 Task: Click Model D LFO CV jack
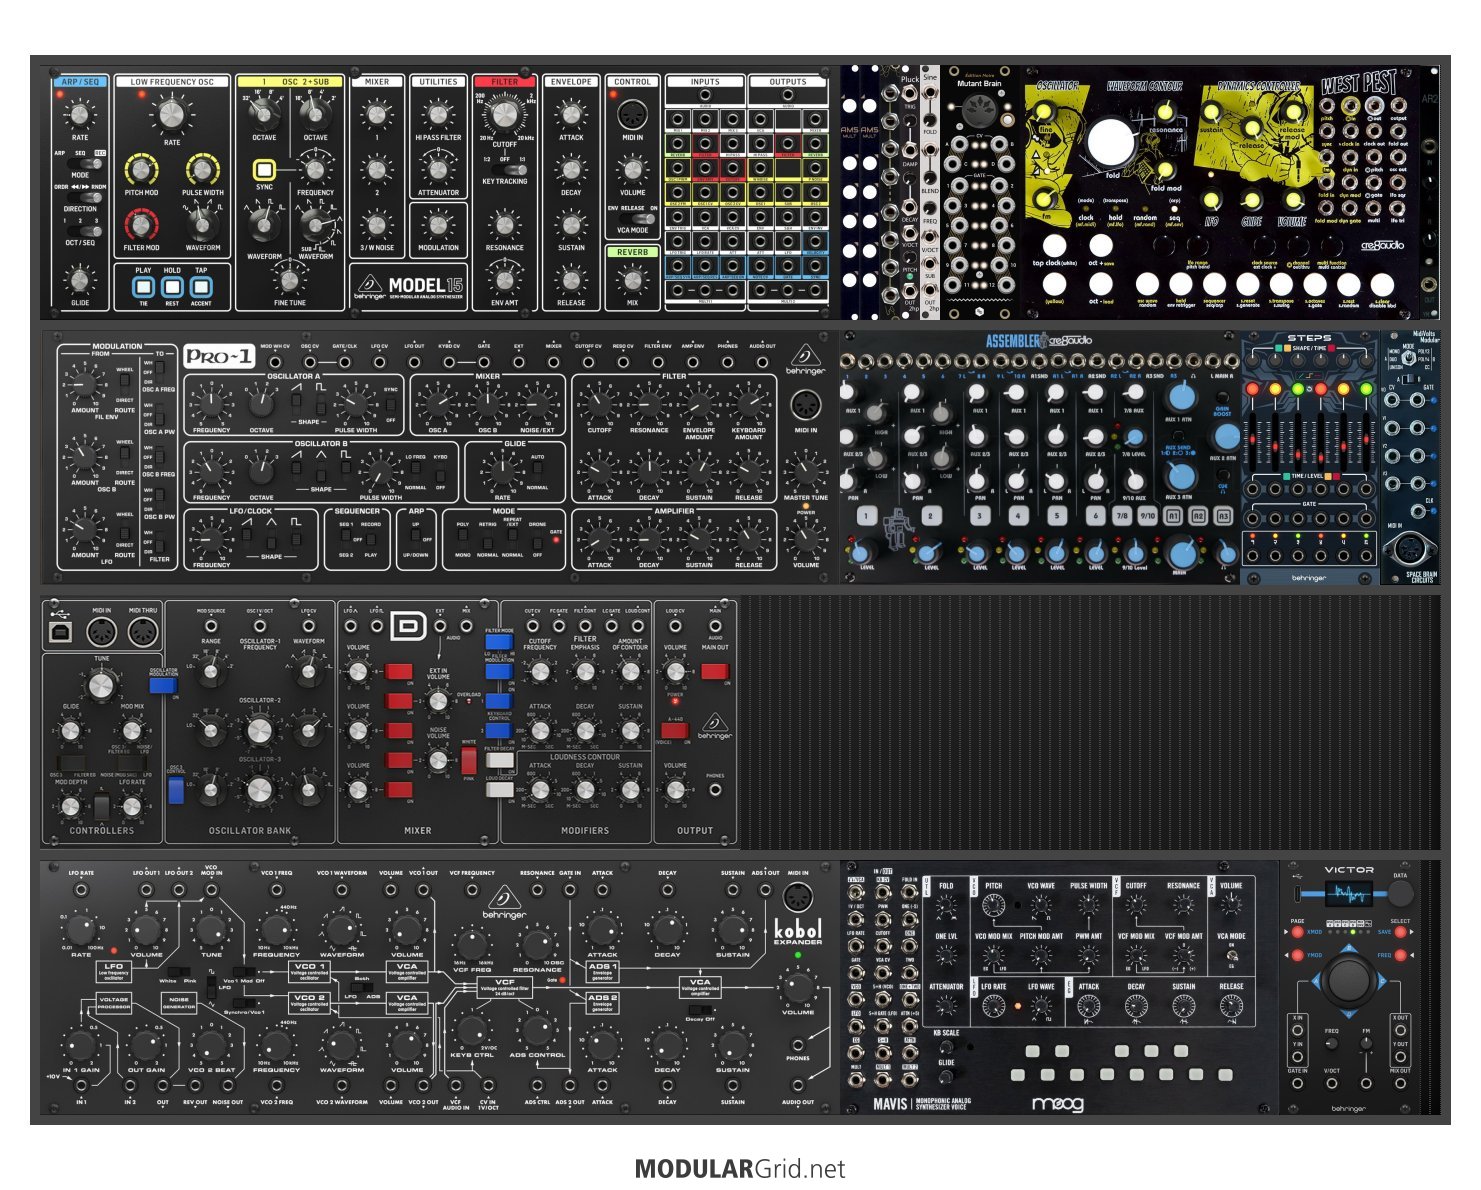pyautogui.click(x=309, y=626)
